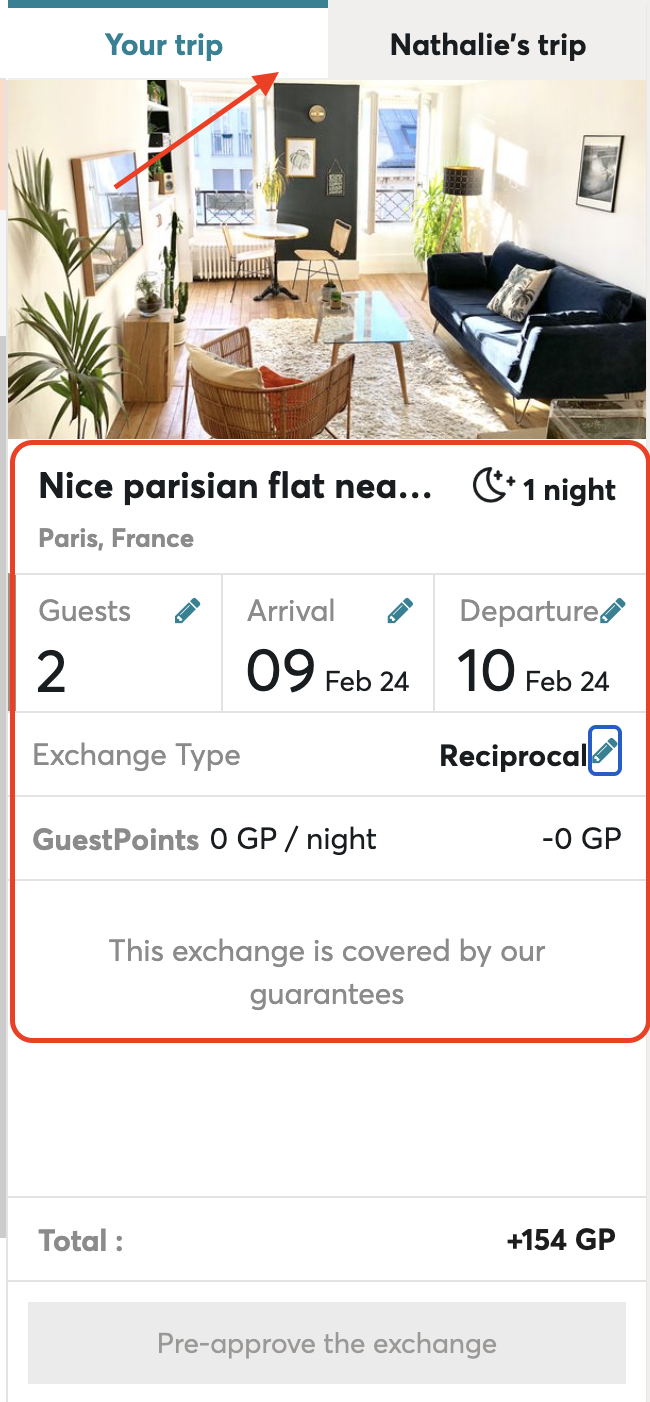Select the 09 Feb 24 arrival date

(x=328, y=672)
